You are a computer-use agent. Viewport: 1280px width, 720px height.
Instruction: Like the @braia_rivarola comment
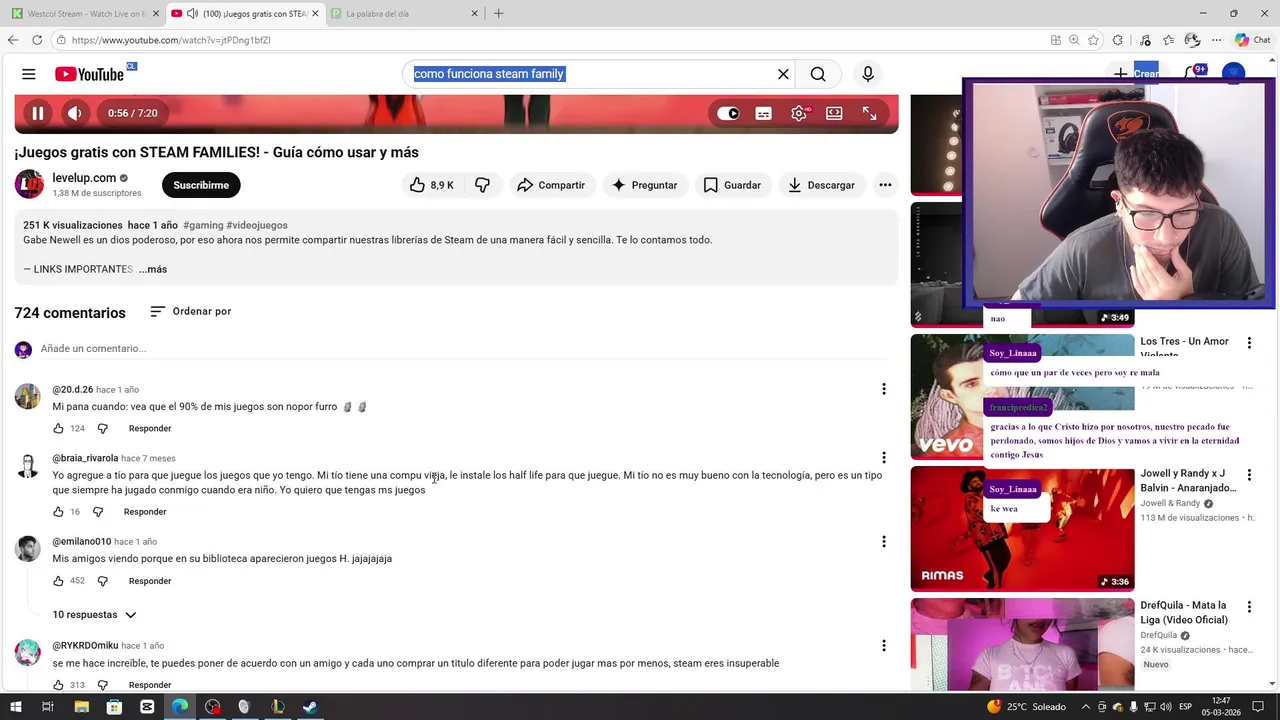point(58,511)
